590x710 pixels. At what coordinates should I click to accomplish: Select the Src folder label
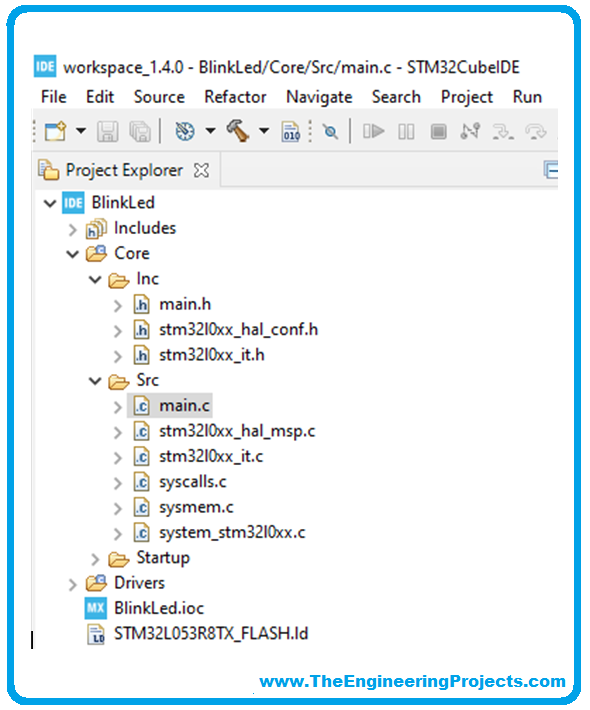(x=147, y=380)
